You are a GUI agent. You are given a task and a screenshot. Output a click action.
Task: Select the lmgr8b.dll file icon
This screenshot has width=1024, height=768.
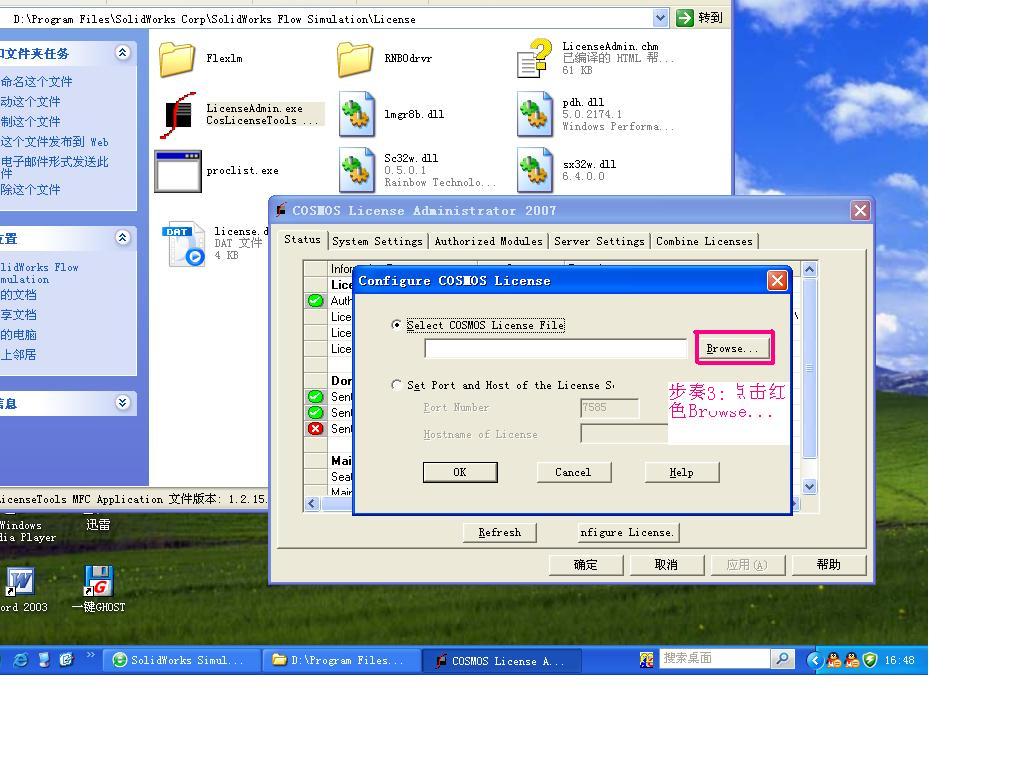[x=357, y=114]
